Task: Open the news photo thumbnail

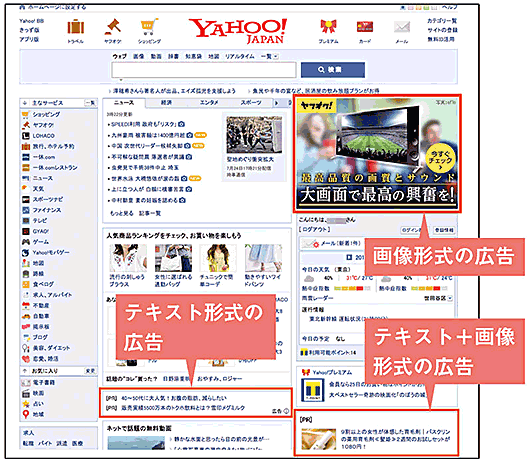Action: pos(254,135)
